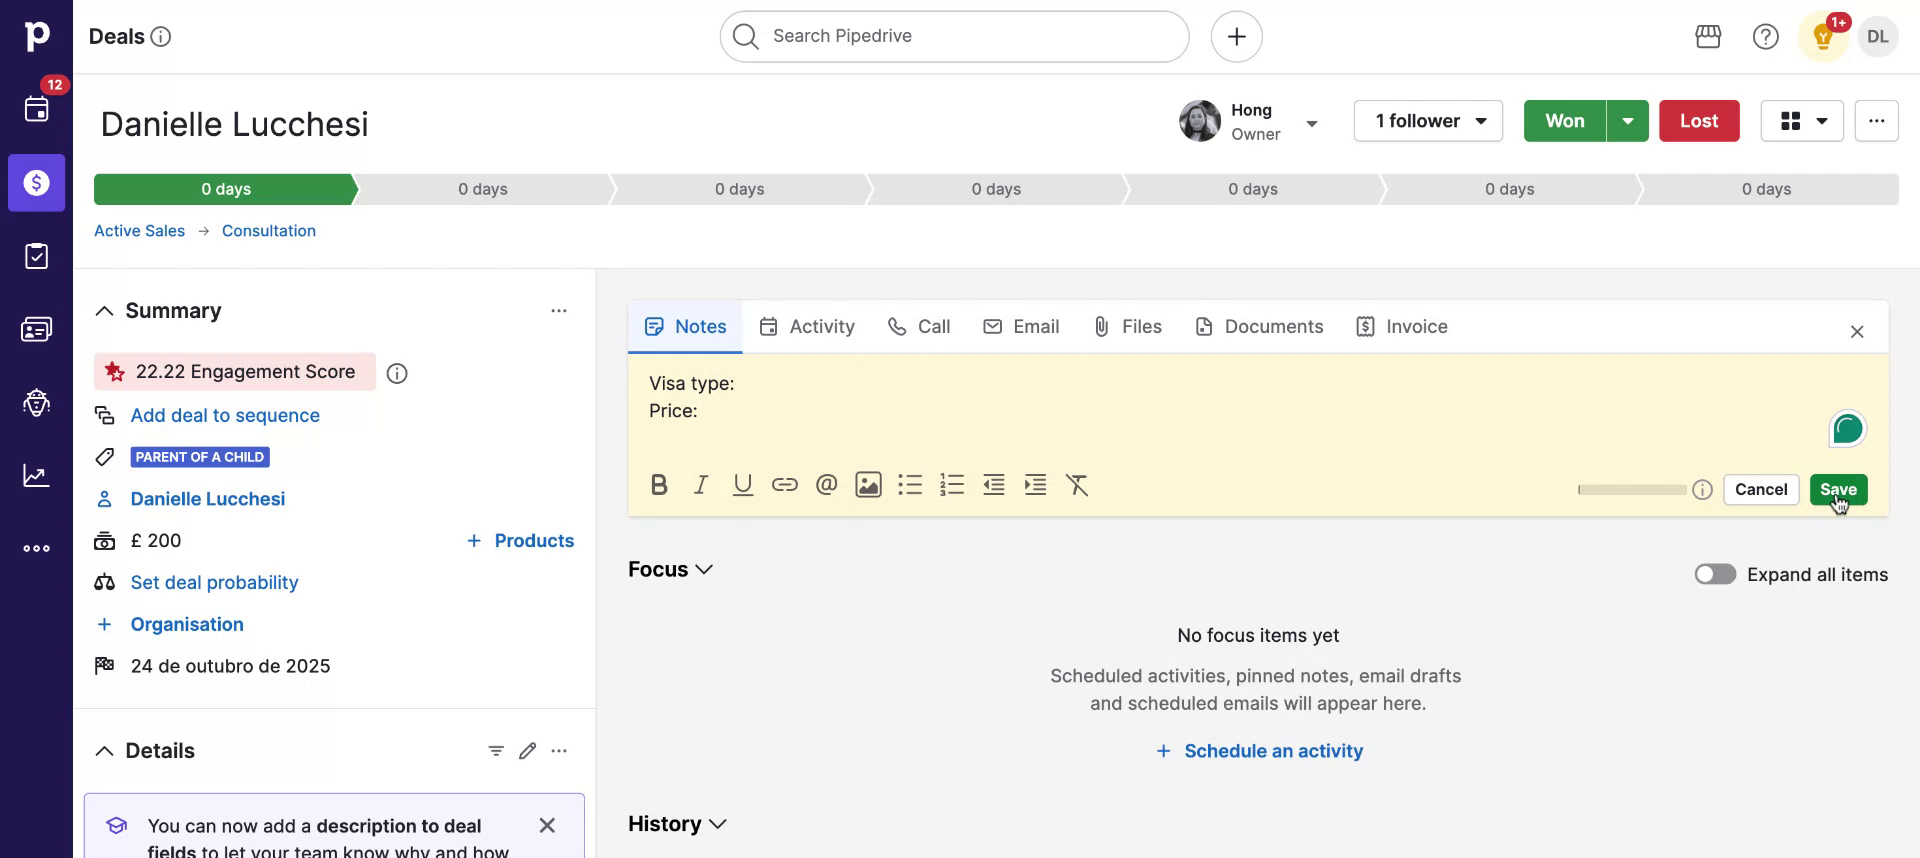The image size is (1920, 858).
Task: Switch to the Documents tab
Action: coord(1259,327)
